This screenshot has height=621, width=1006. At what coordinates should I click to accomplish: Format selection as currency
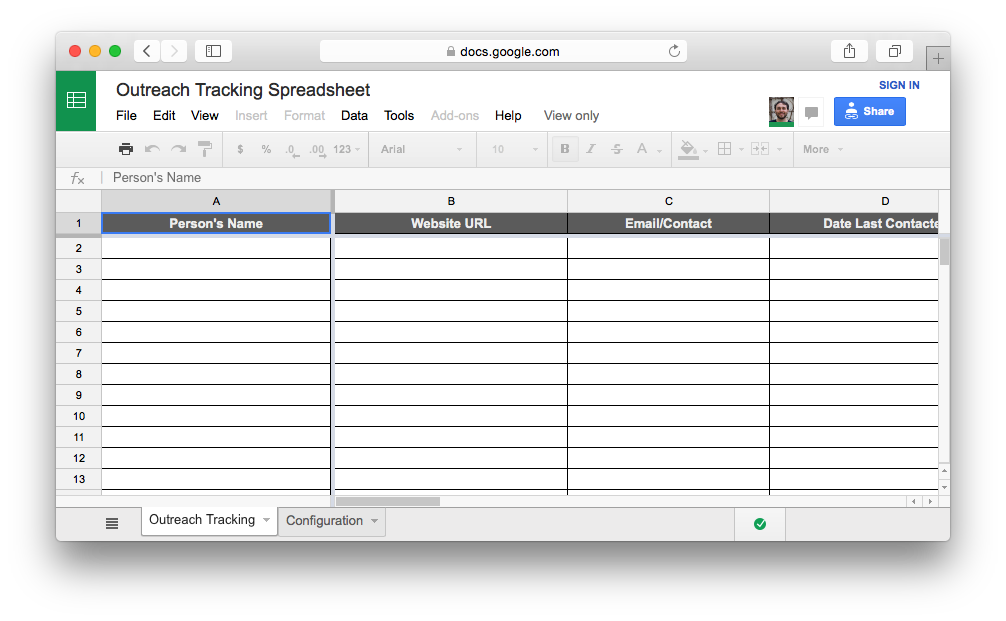[x=240, y=148]
